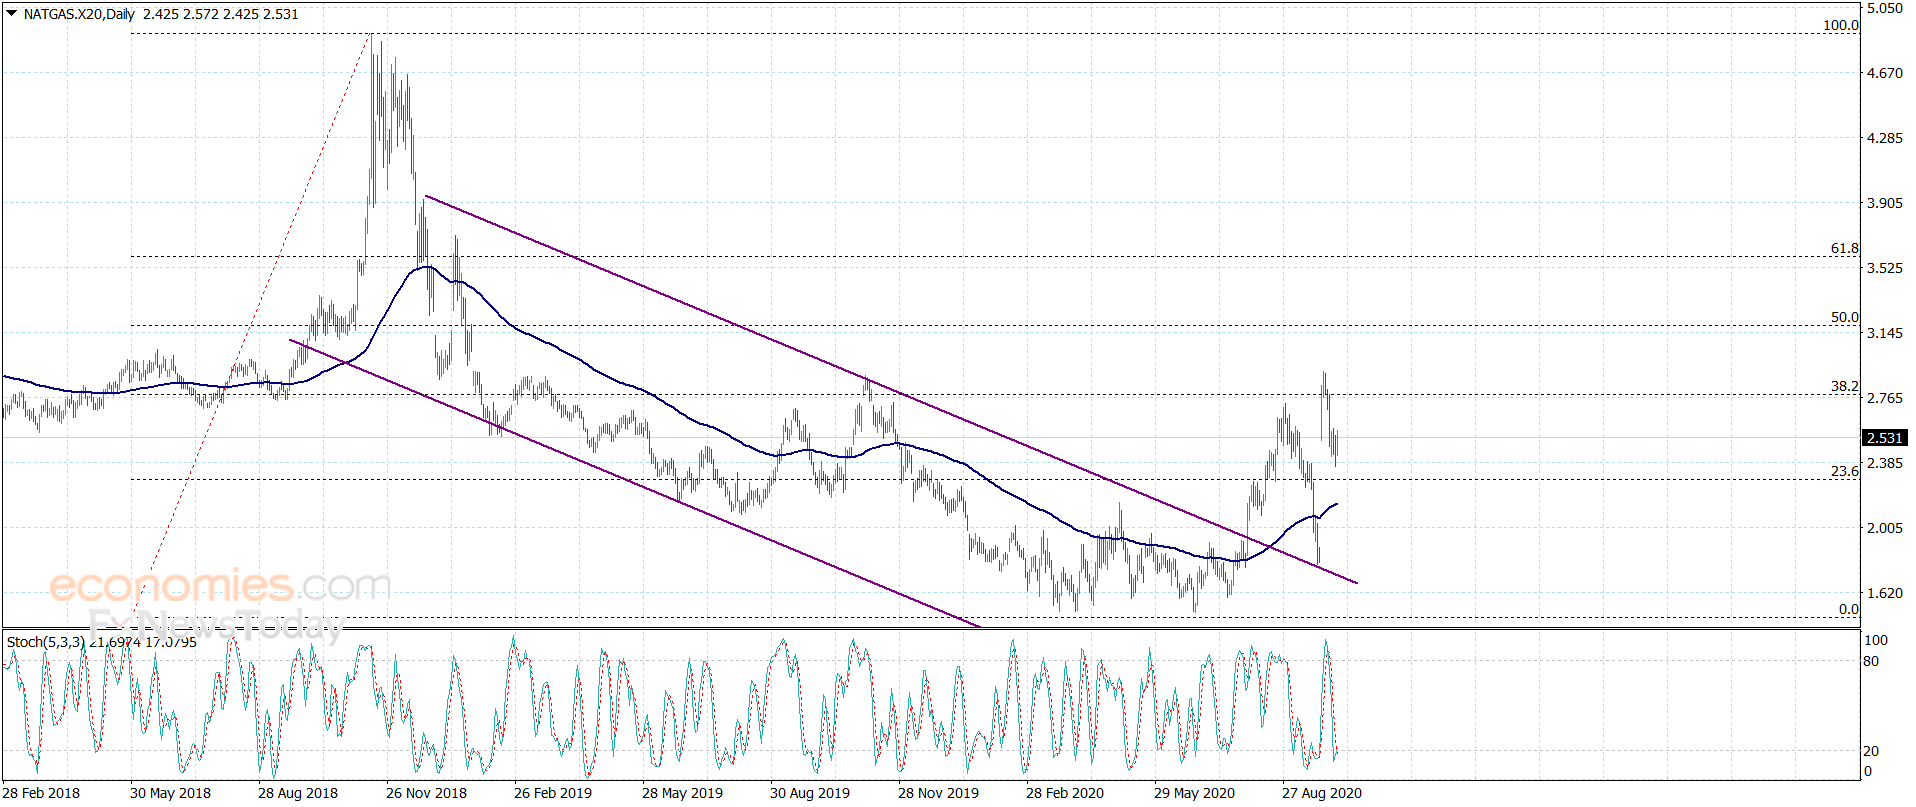Click the 28 May 2019 date label
1916x807 pixels.
coord(682,793)
